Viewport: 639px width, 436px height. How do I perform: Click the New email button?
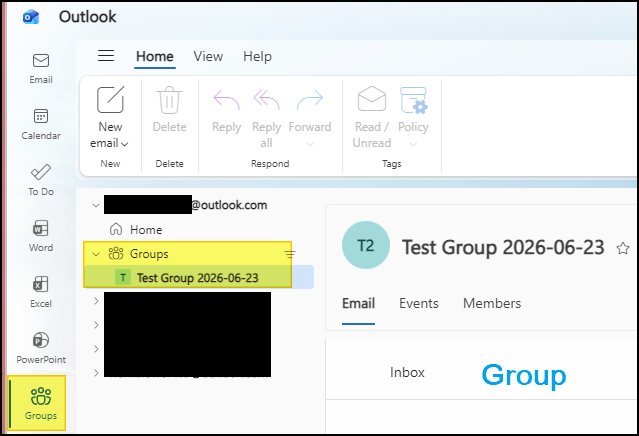point(110,117)
